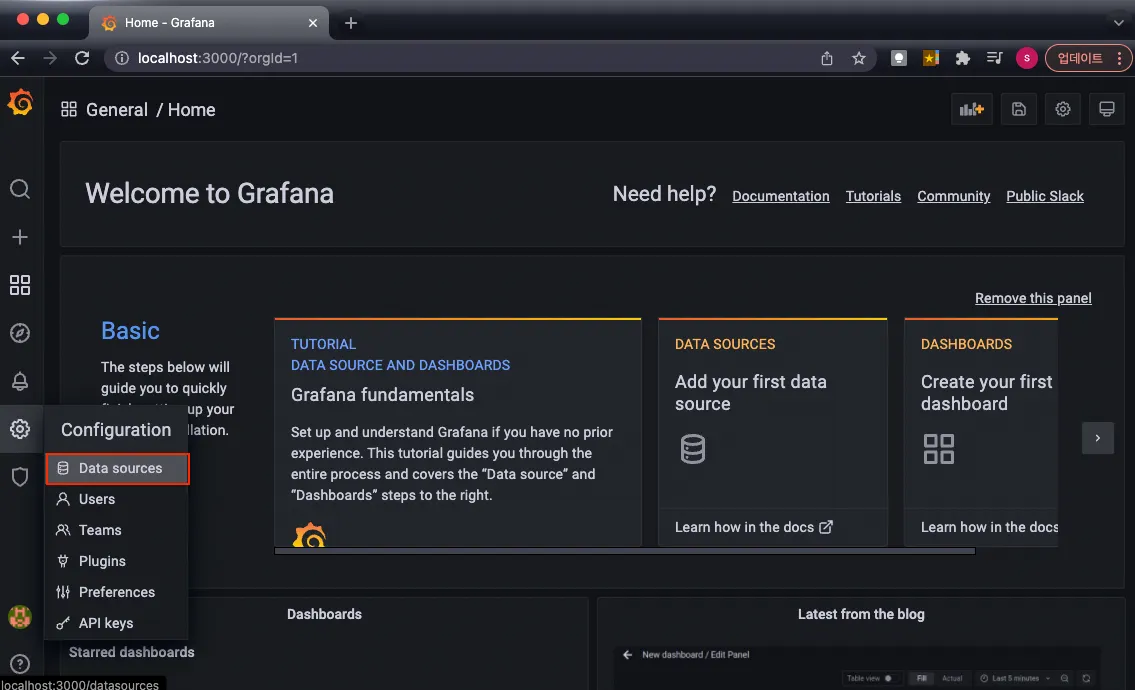Click the database icon in Data Sources card
The height and width of the screenshot is (690, 1135).
point(693,449)
